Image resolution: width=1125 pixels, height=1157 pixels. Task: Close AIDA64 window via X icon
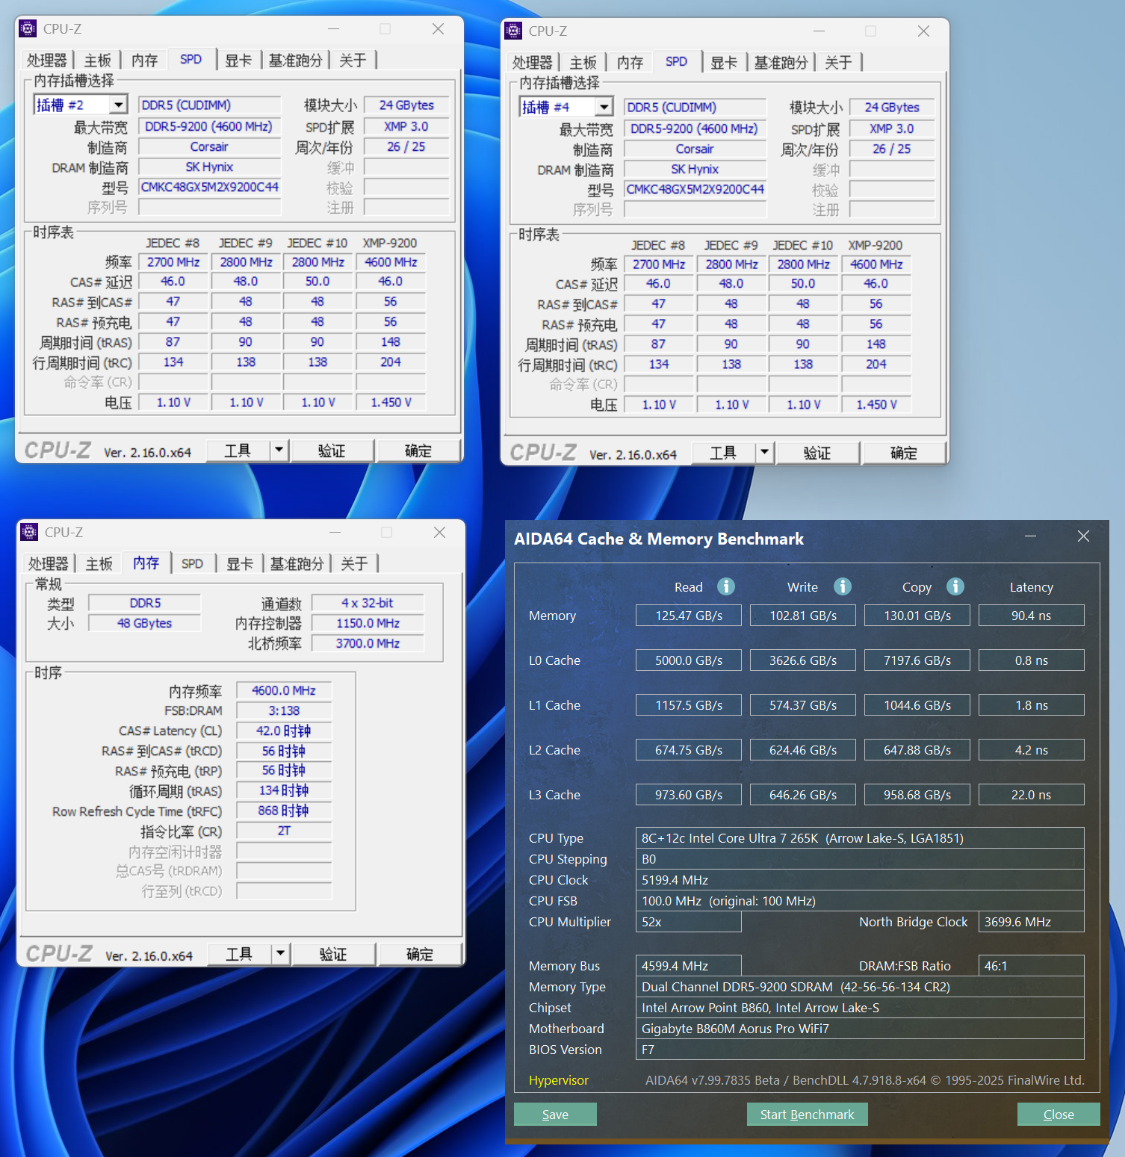pos(1083,536)
